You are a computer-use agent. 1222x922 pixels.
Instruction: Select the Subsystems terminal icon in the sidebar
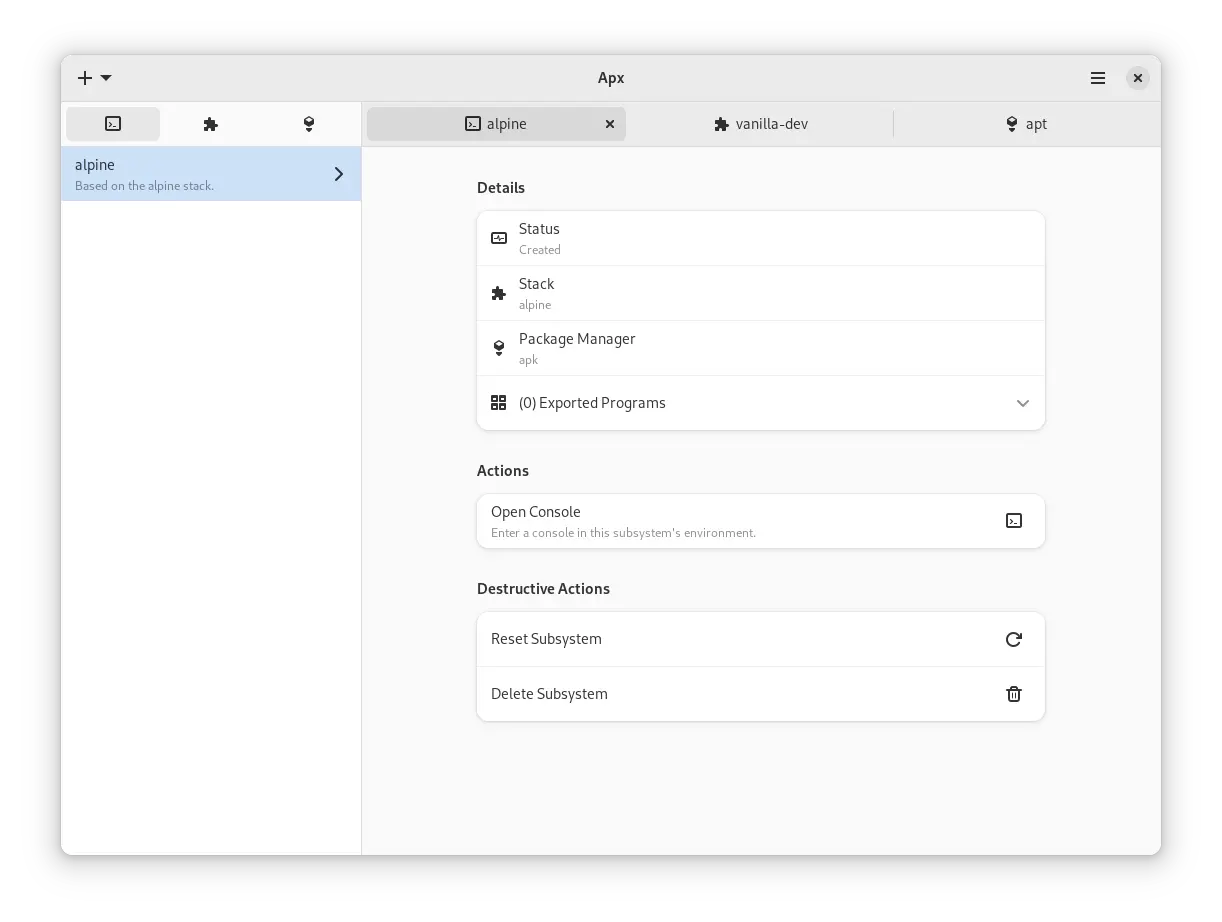click(x=112, y=123)
